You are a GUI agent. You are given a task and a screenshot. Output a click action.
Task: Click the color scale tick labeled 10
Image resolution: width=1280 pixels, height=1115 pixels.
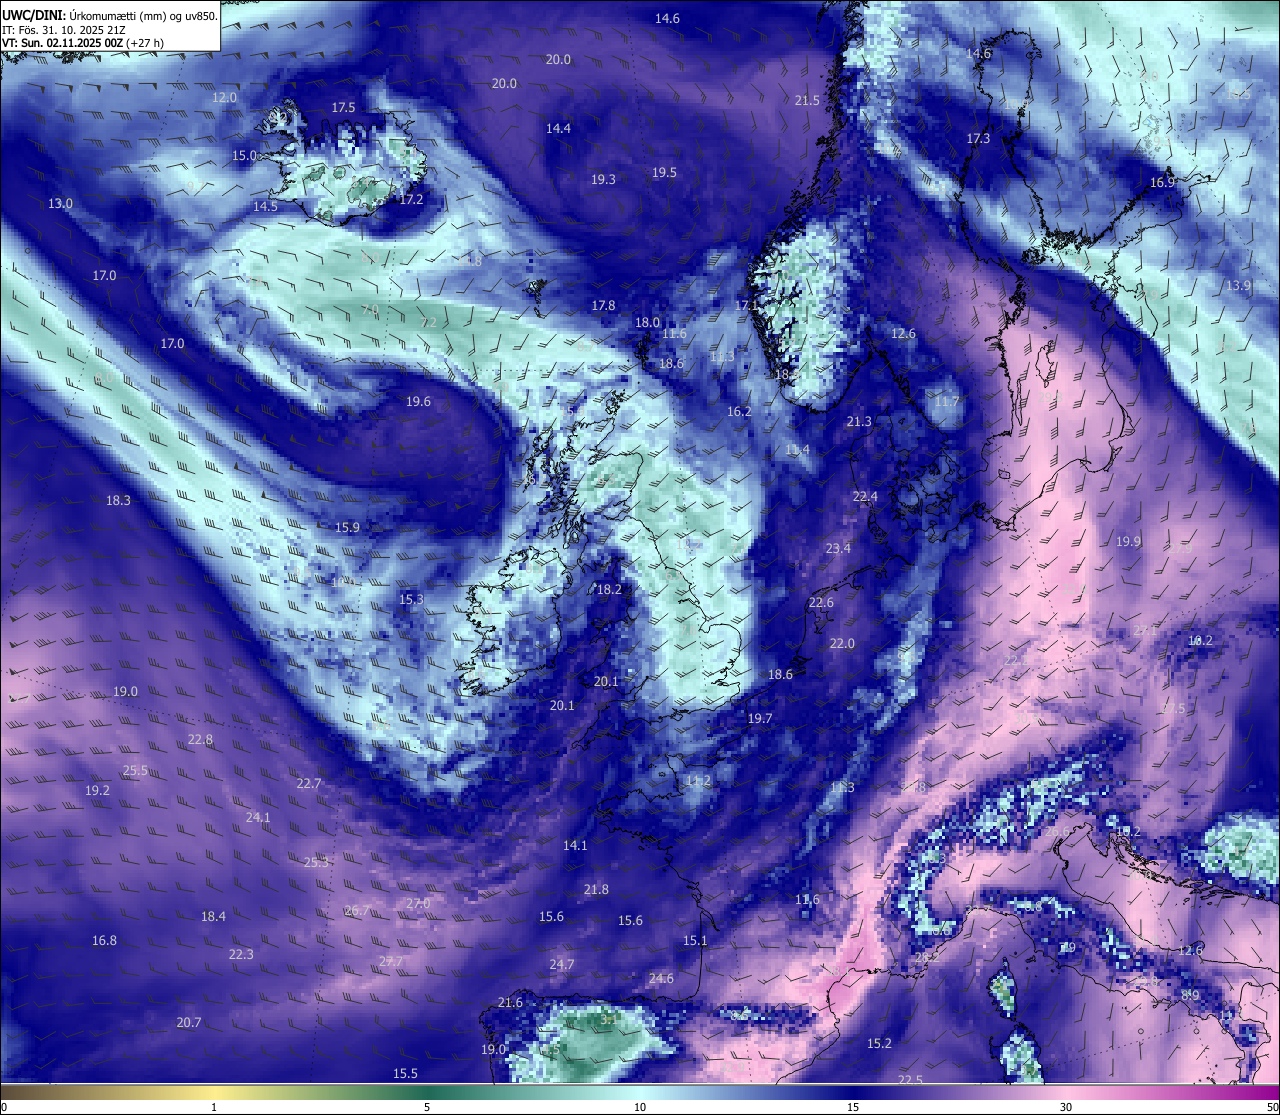(x=640, y=1108)
